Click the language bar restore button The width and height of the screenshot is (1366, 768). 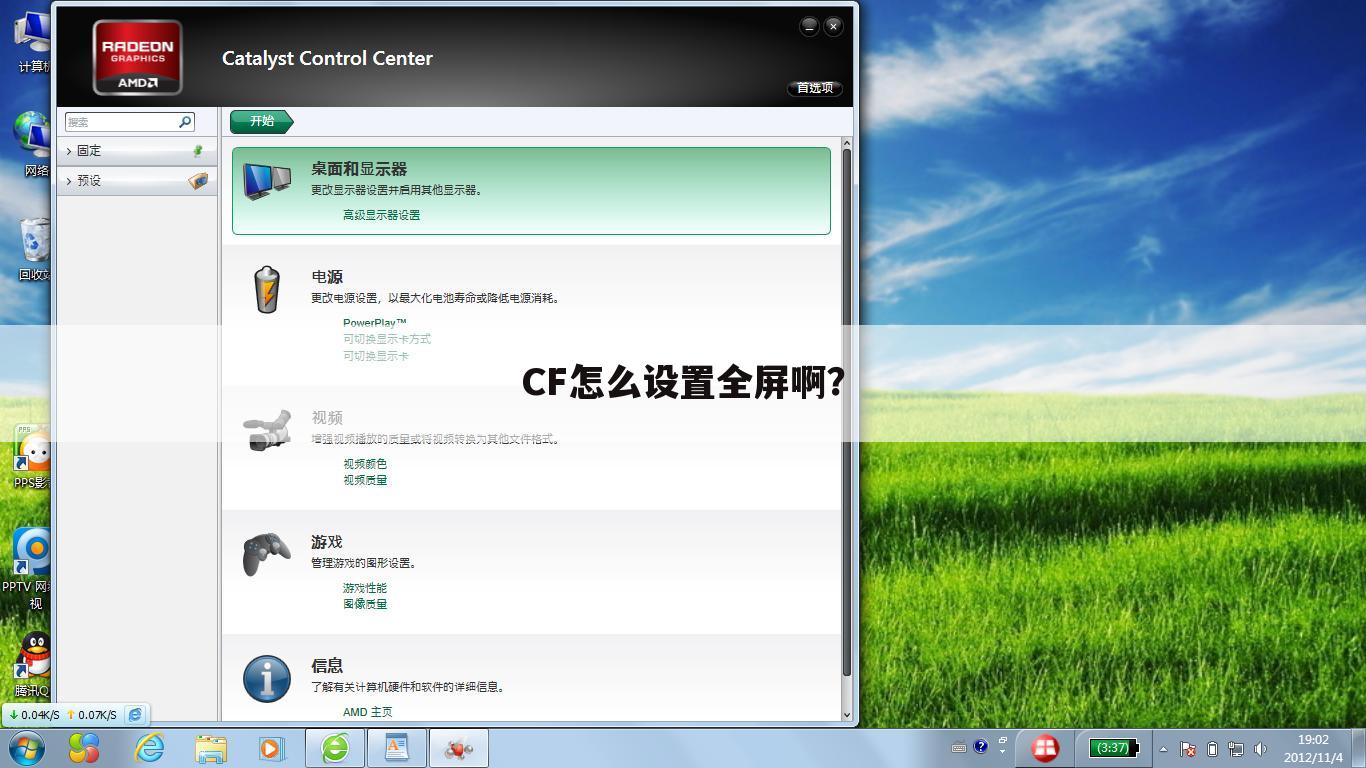coord(1003,741)
